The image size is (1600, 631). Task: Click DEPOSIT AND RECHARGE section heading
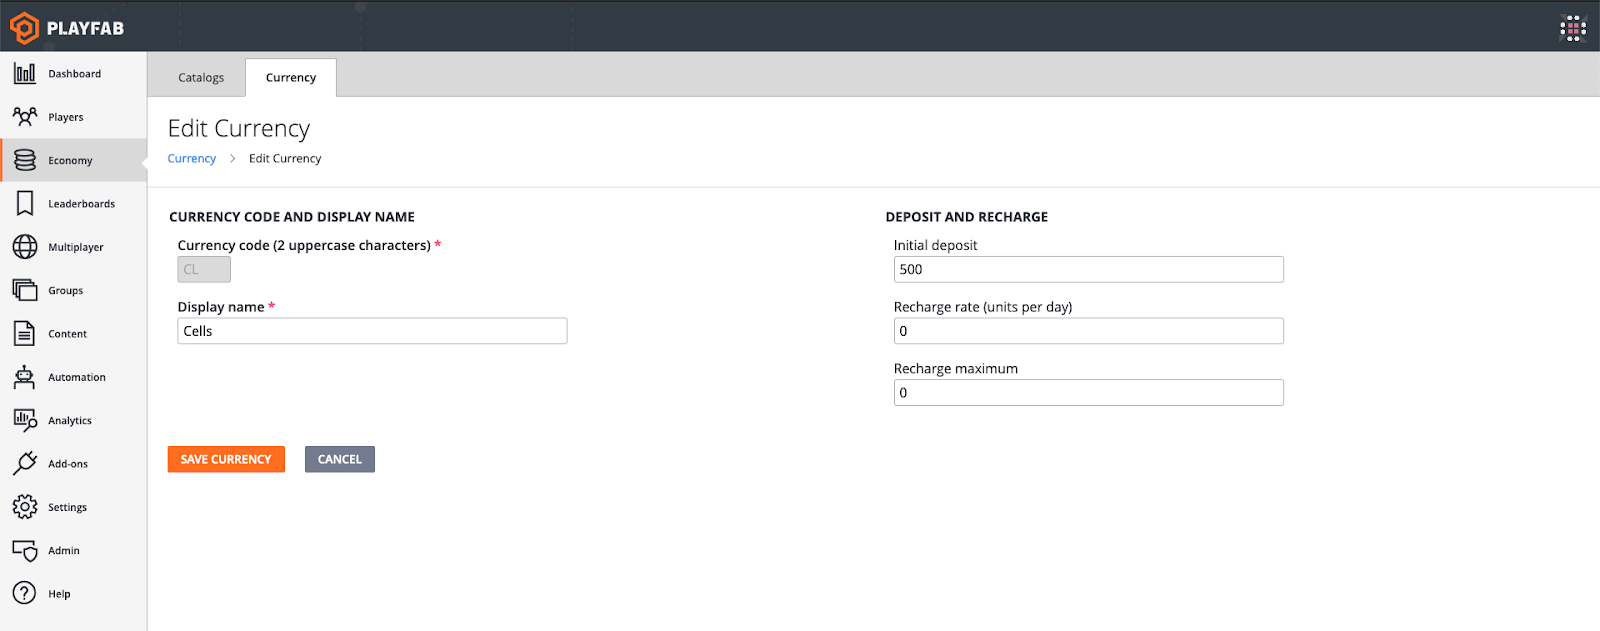(967, 217)
